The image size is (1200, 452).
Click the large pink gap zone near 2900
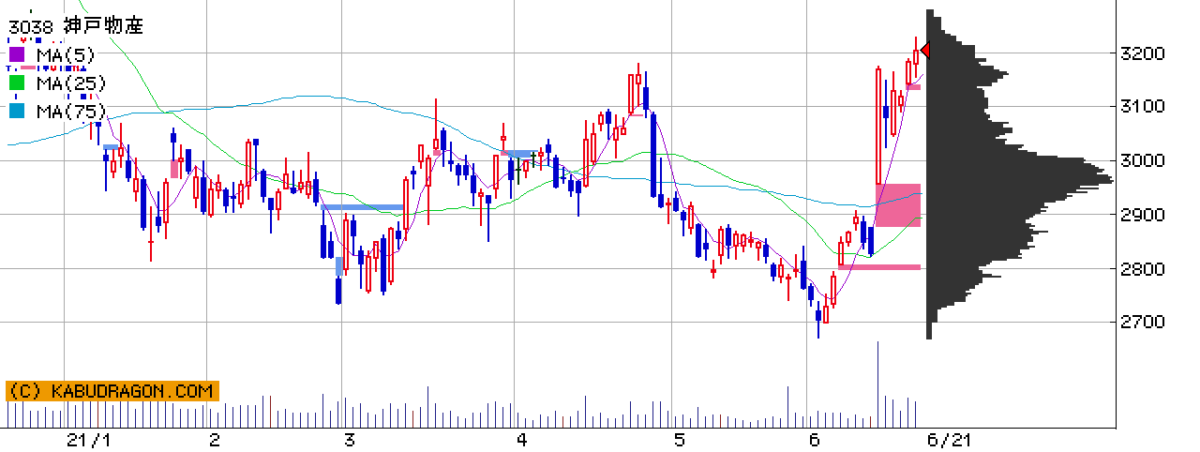898,205
